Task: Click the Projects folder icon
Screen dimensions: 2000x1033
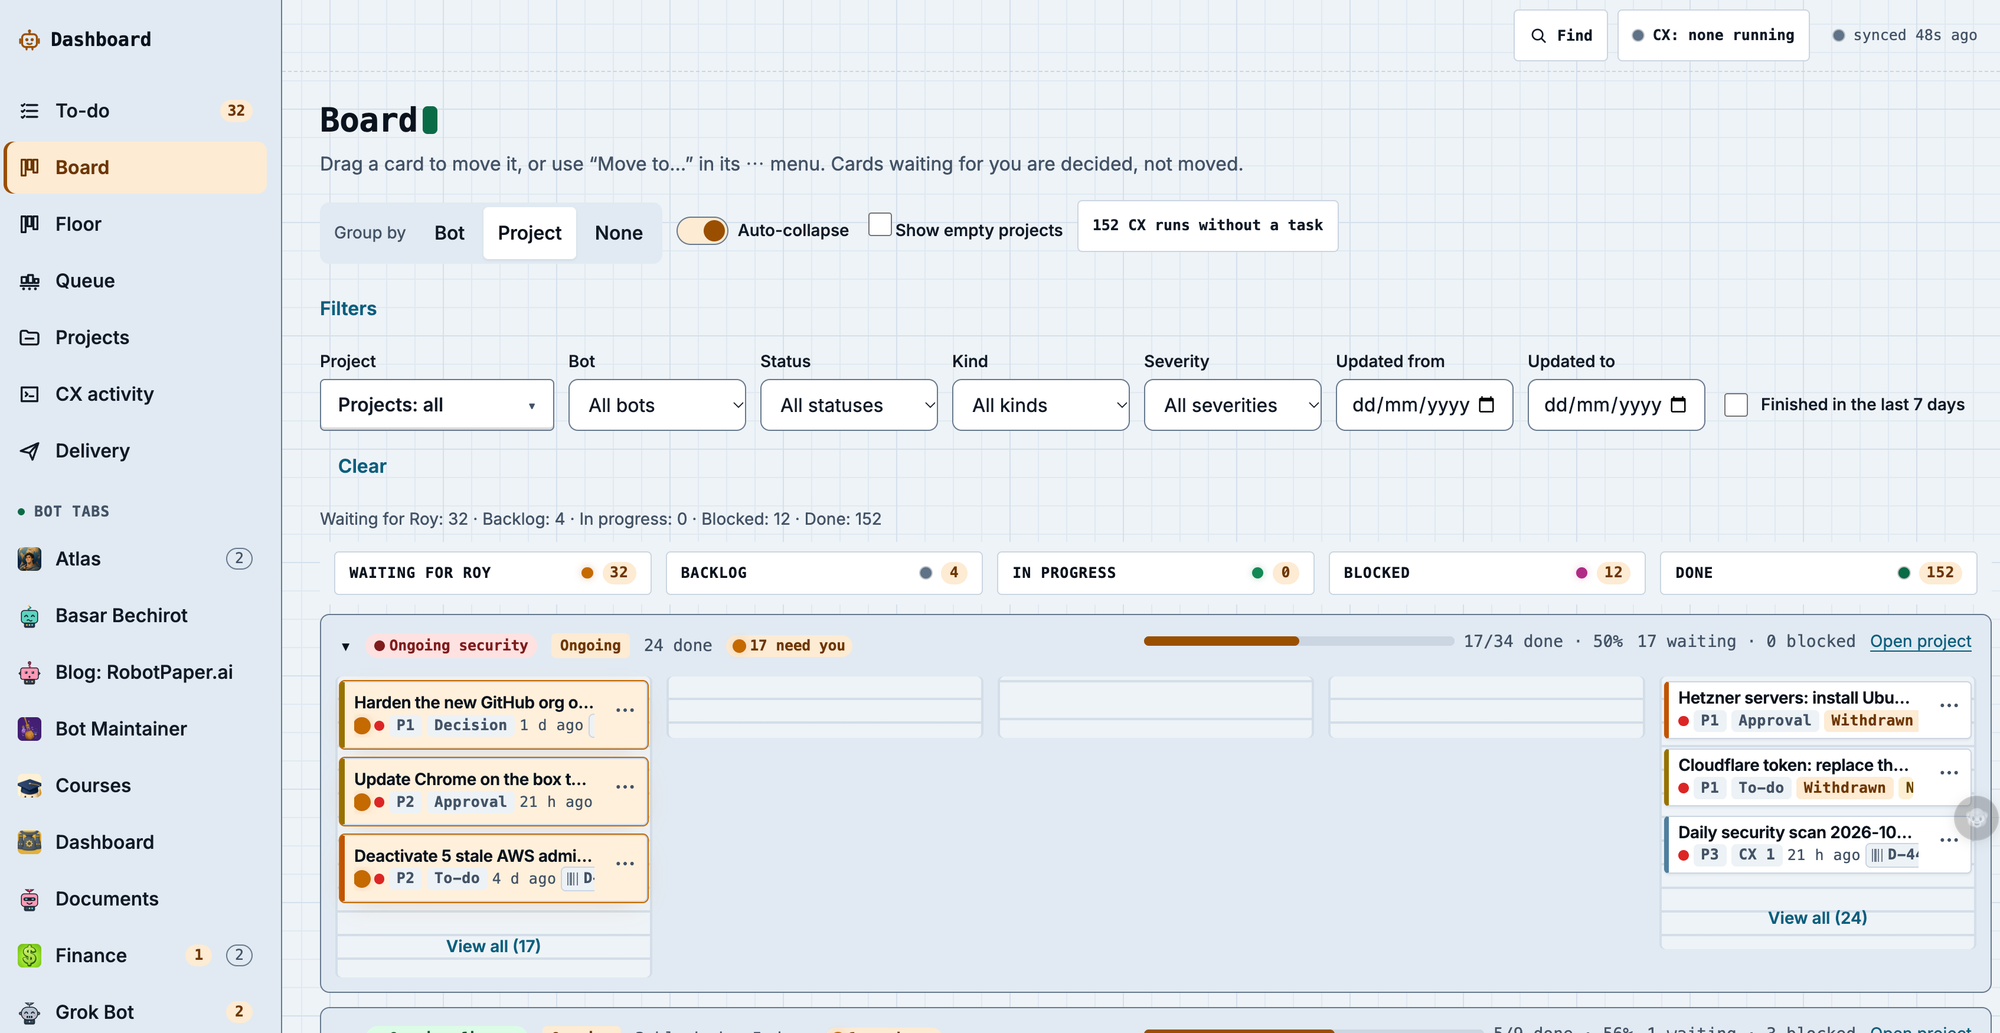Action: (x=30, y=338)
